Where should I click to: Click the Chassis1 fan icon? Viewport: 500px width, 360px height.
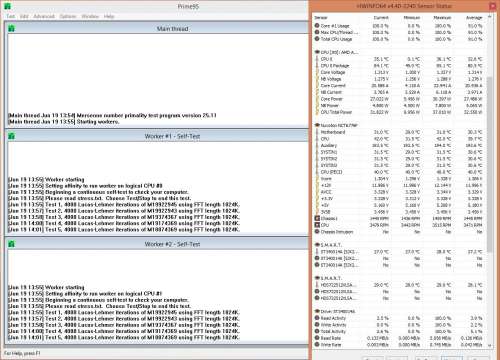(x=317, y=218)
